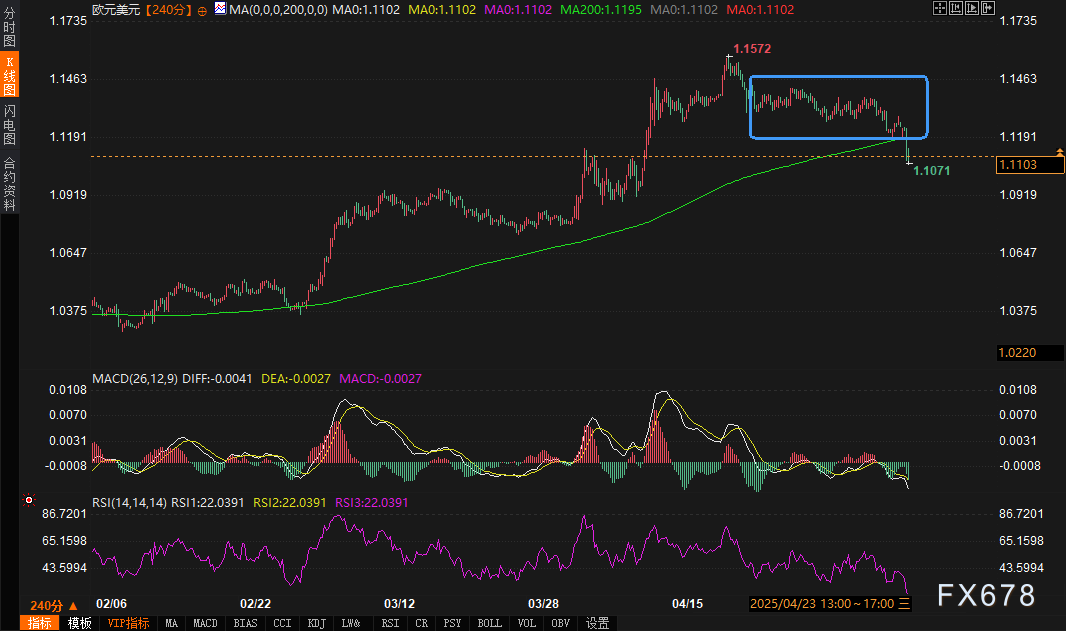Switch to the 闪电图 view
This screenshot has height=631, width=1066.
pyautogui.click(x=9, y=124)
